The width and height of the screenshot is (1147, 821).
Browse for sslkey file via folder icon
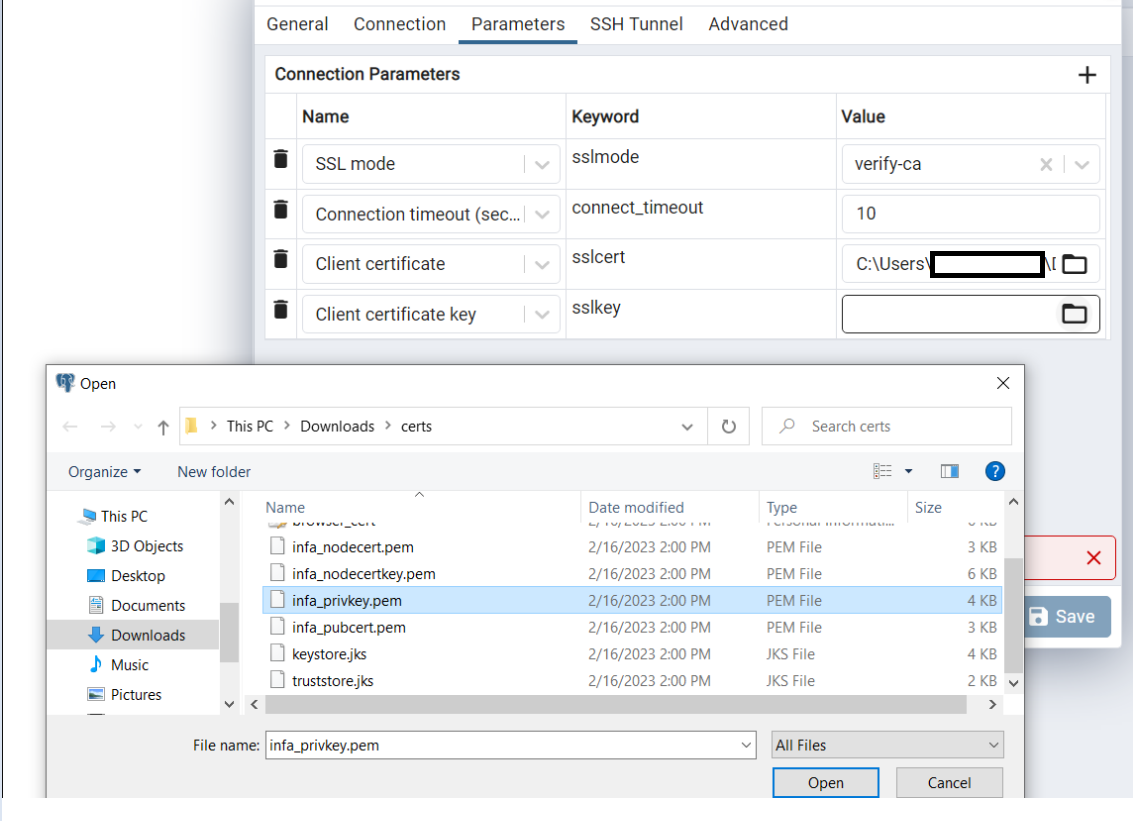pyautogui.click(x=1074, y=314)
